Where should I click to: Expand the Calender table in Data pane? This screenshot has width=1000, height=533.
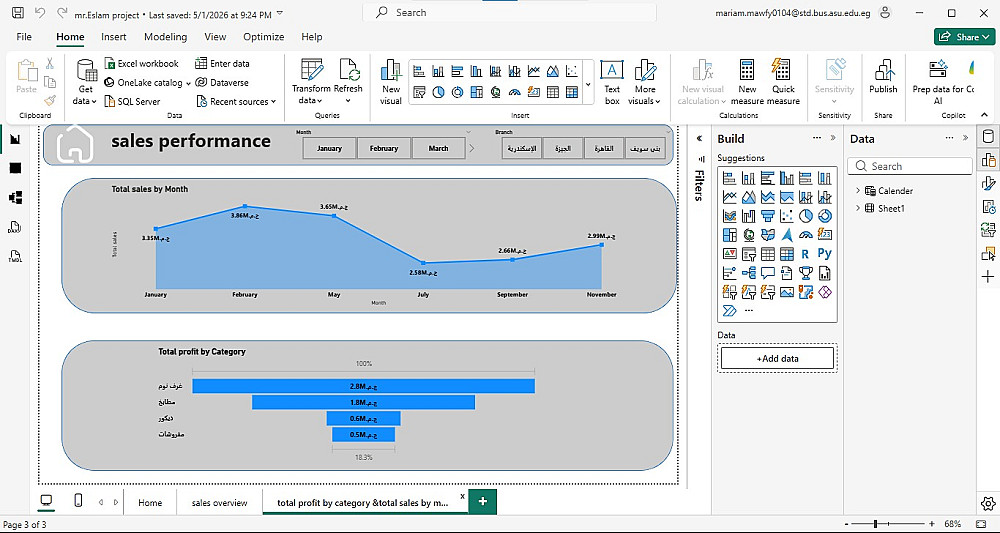pyautogui.click(x=858, y=191)
